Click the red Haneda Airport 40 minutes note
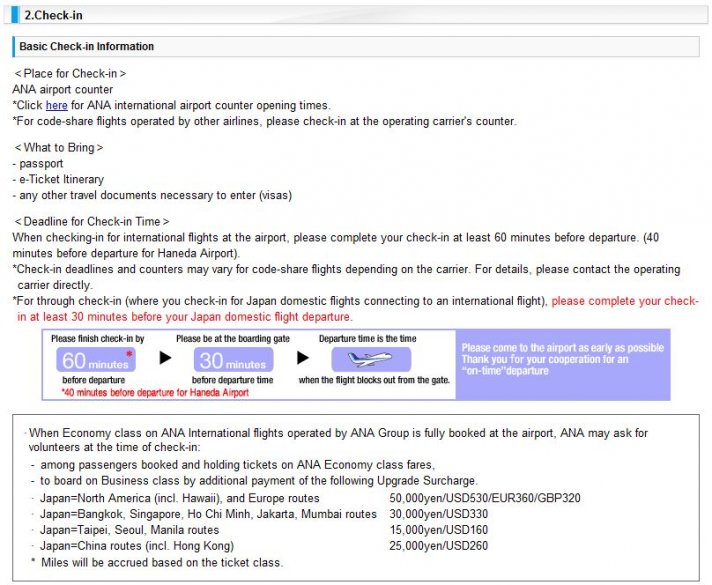This screenshot has height=585, width=712. click(155, 393)
